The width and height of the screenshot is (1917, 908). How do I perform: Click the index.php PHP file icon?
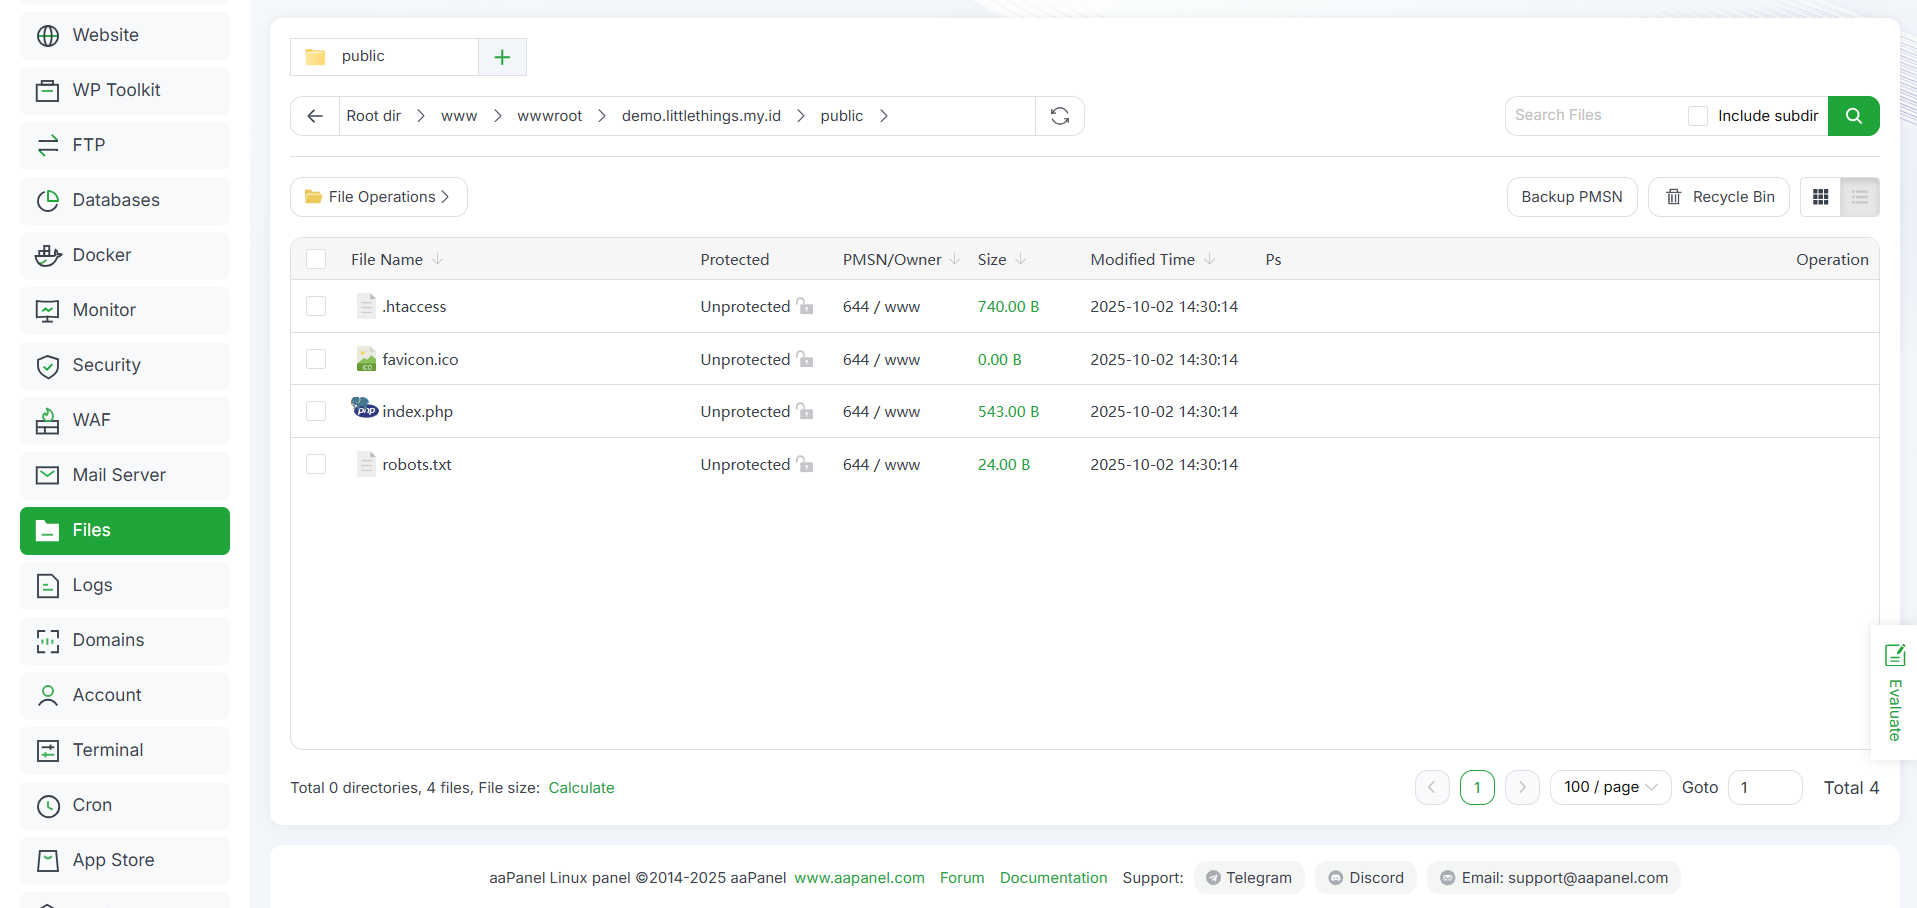(x=365, y=408)
